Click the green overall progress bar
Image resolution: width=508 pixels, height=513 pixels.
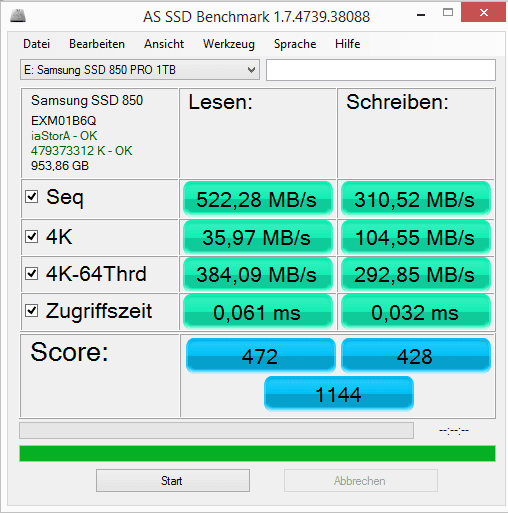[x=257, y=453]
